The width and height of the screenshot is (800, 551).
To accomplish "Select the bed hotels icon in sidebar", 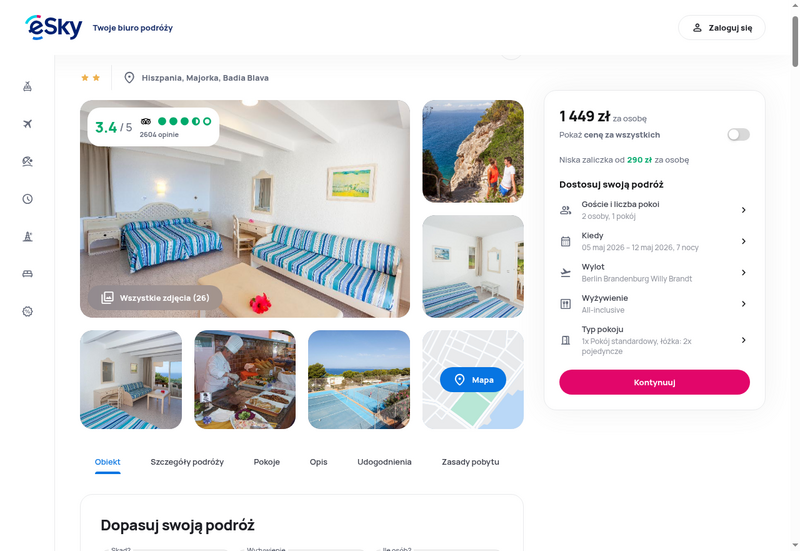I will point(28,274).
